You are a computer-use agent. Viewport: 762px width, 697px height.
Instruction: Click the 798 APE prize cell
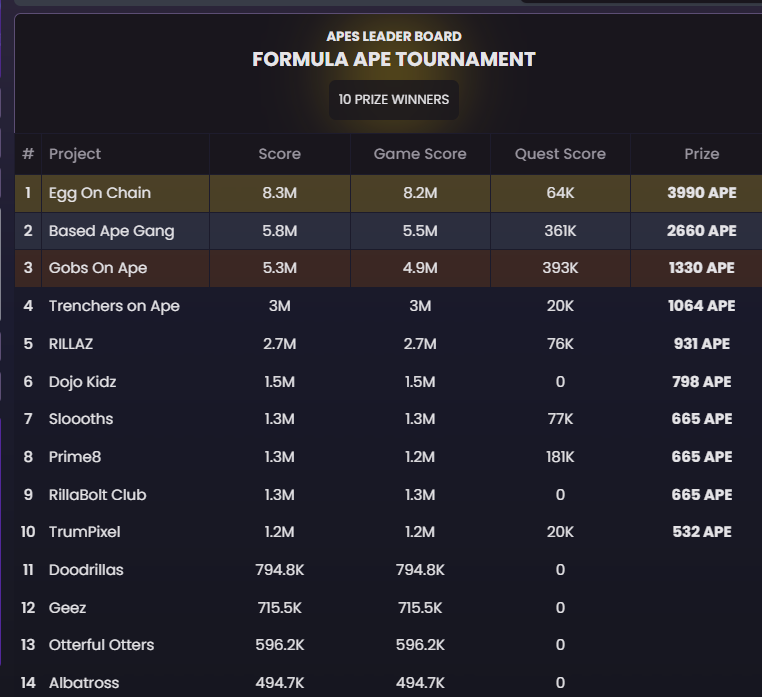click(702, 382)
